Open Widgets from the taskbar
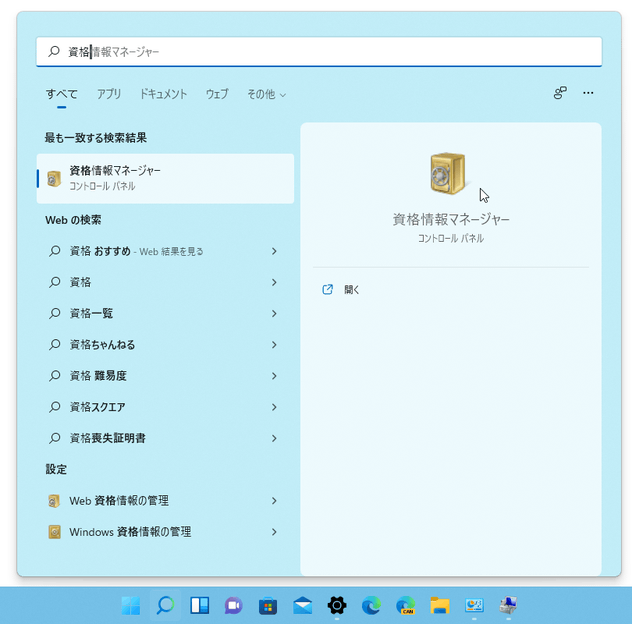This screenshot has height=624, width=632. tap(200, 605)
